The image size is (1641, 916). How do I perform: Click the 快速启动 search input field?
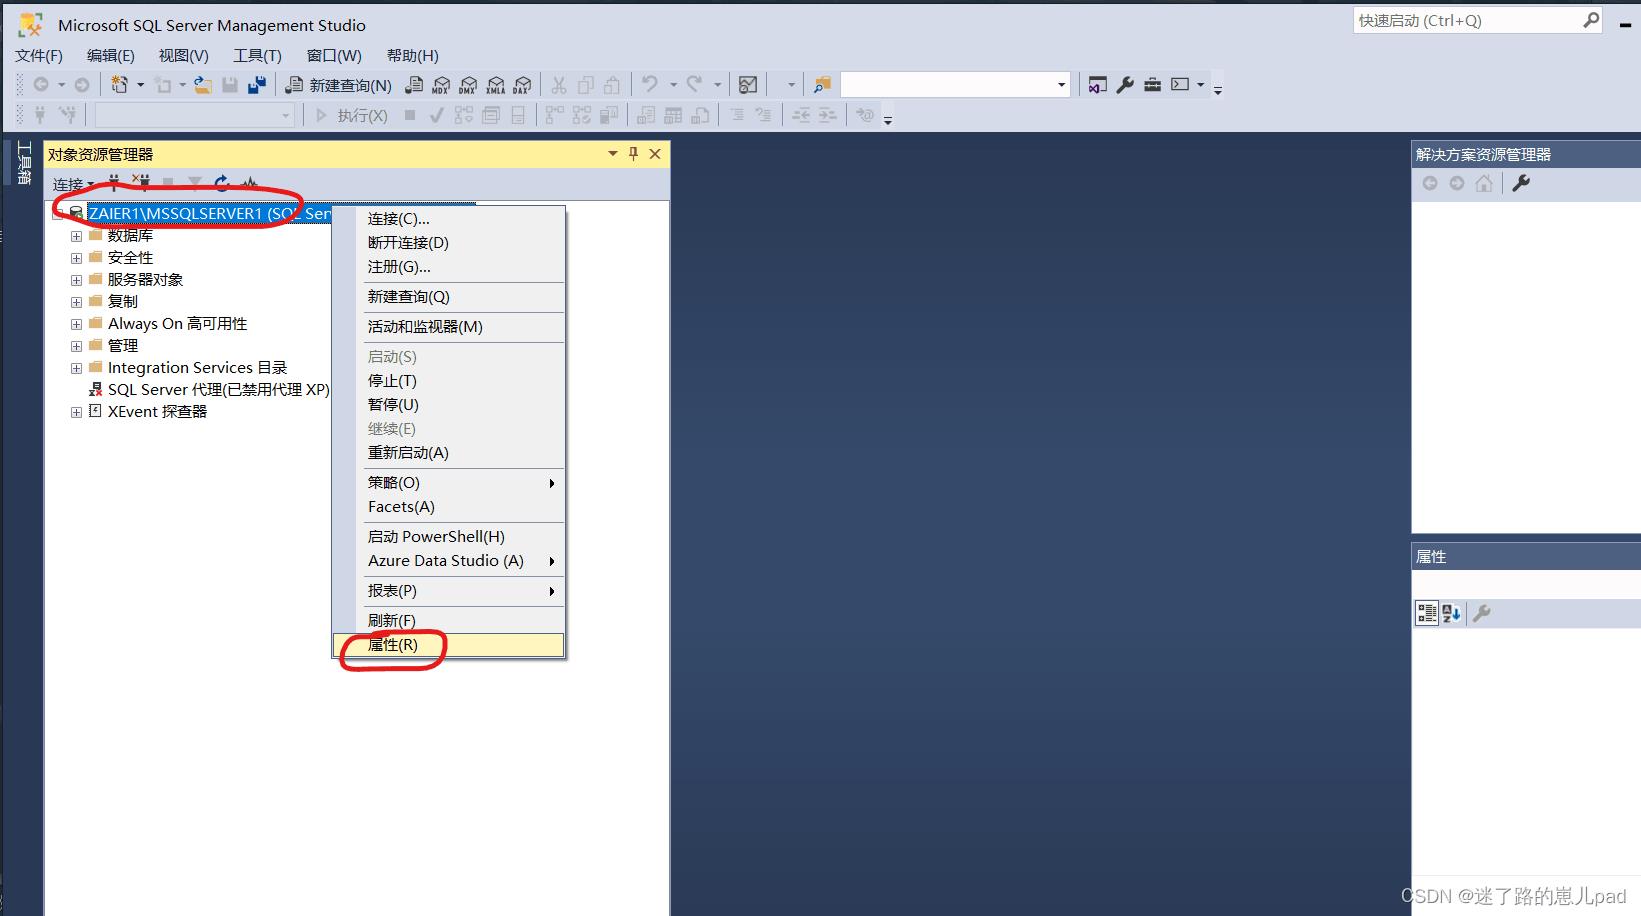click(1465, 21)
